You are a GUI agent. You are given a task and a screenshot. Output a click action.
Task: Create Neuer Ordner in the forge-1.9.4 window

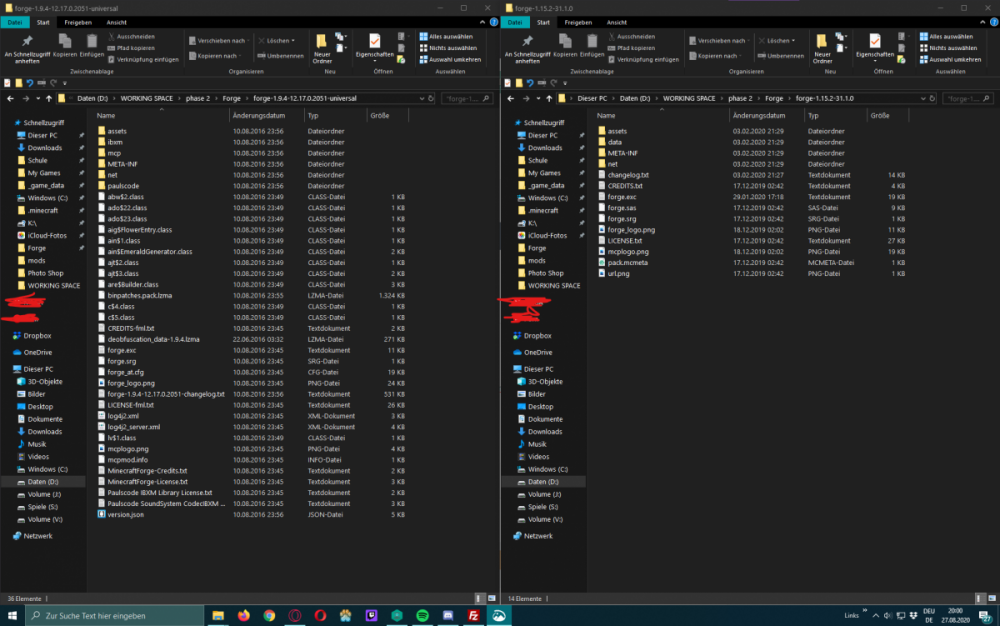click(x=322, y=48)
